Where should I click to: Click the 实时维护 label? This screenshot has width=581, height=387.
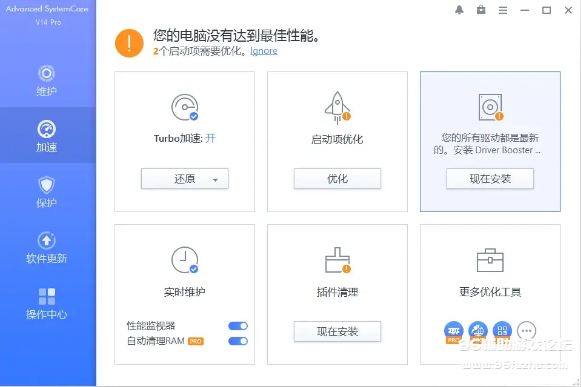coord(185,292)
